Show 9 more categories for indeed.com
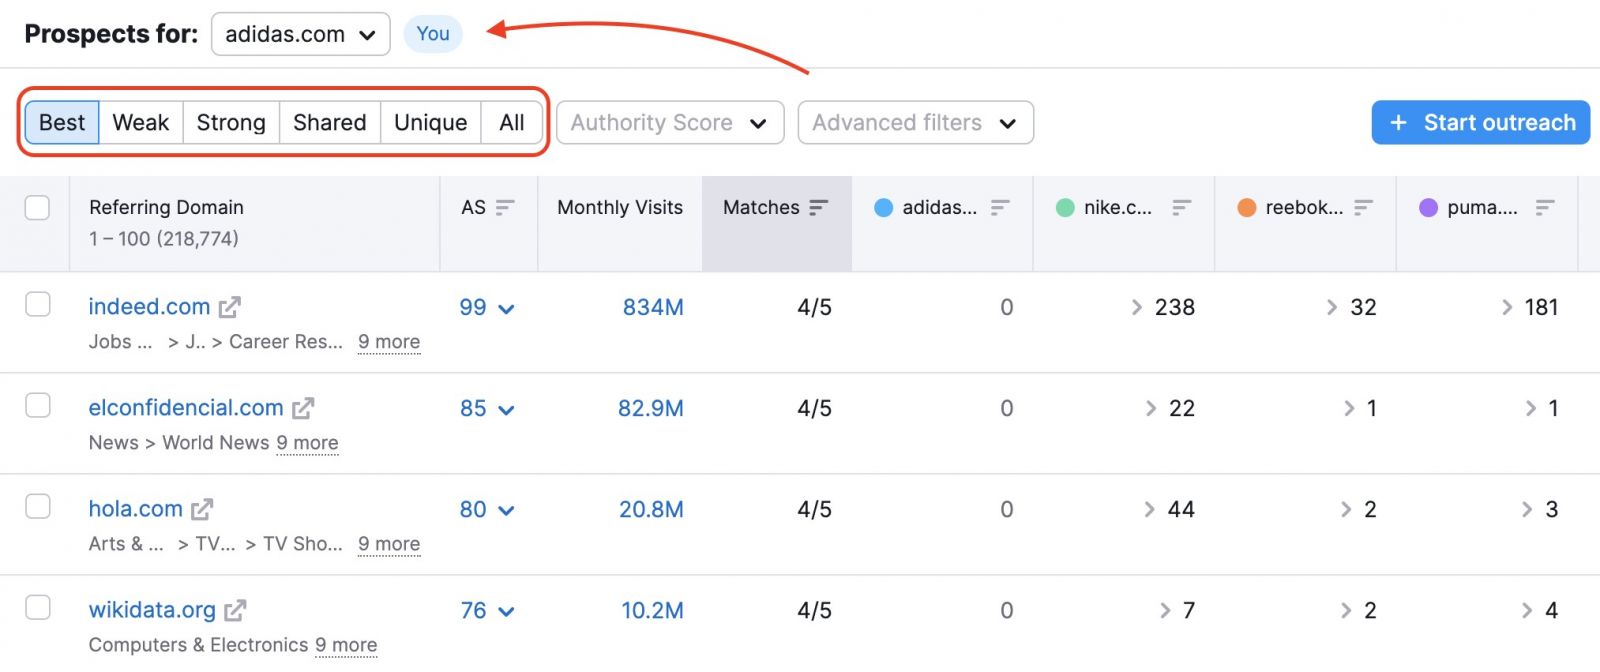1600x672 pixels. [x=389, y=342]
